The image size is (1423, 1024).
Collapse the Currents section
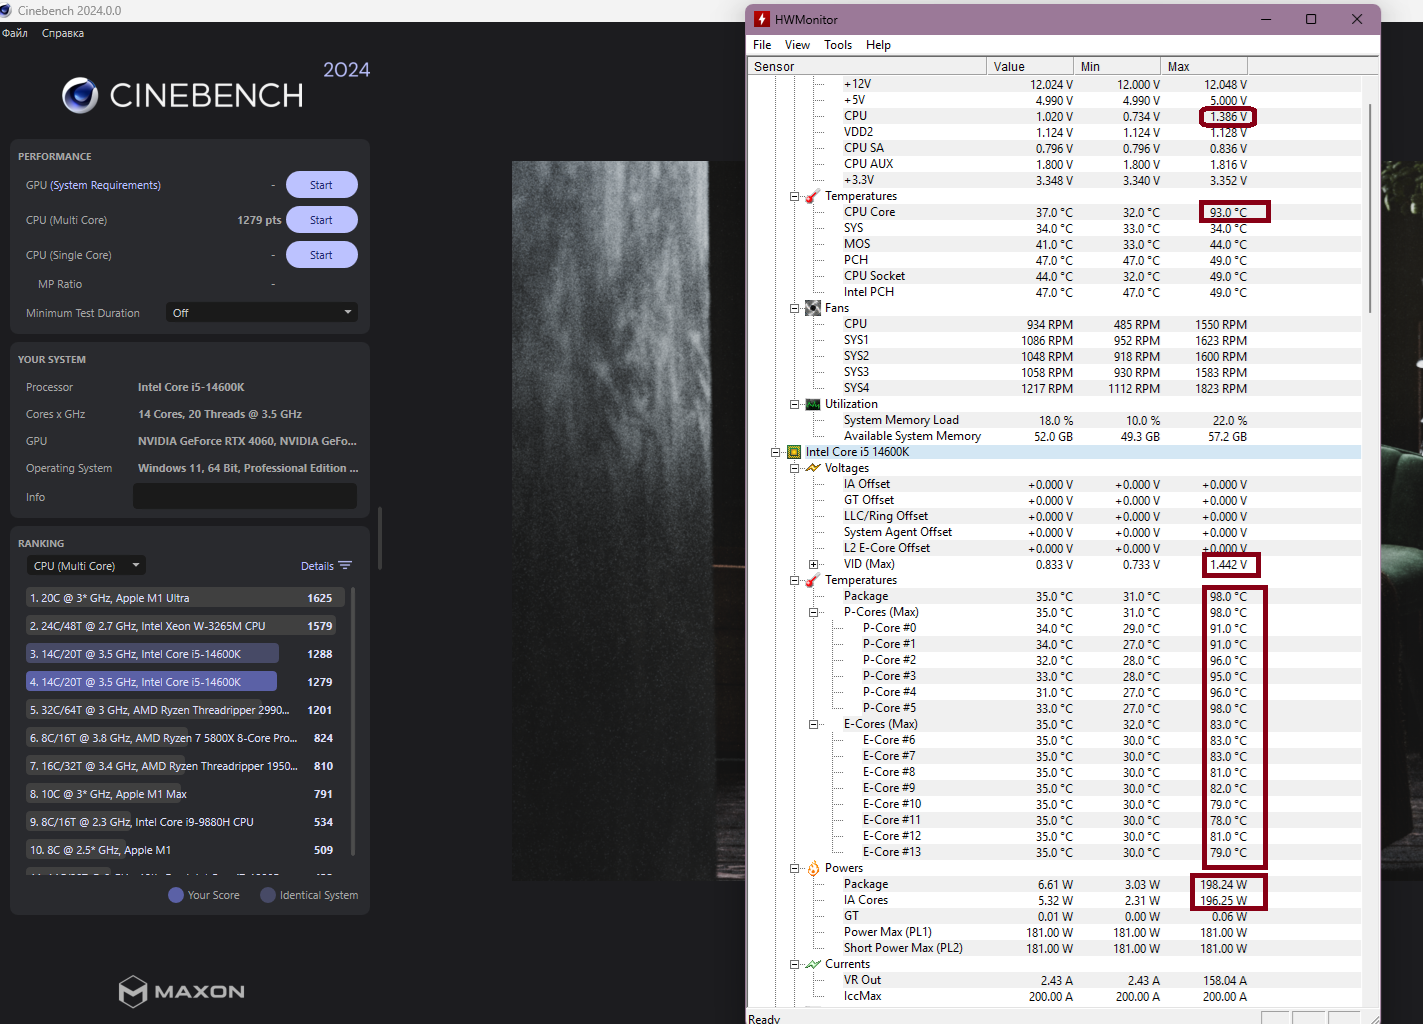pyautogui.click(x=795, y=964)
